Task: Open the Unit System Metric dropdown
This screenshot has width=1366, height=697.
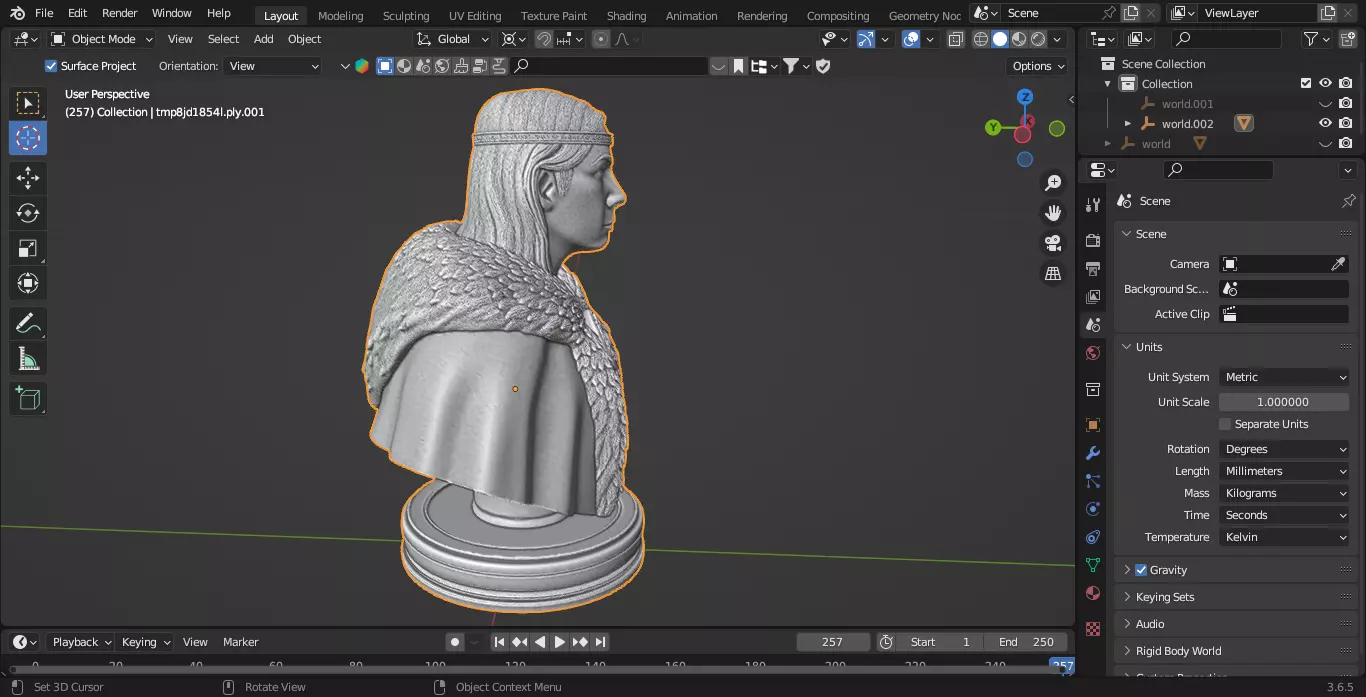Action: [x=1285, y=377]
